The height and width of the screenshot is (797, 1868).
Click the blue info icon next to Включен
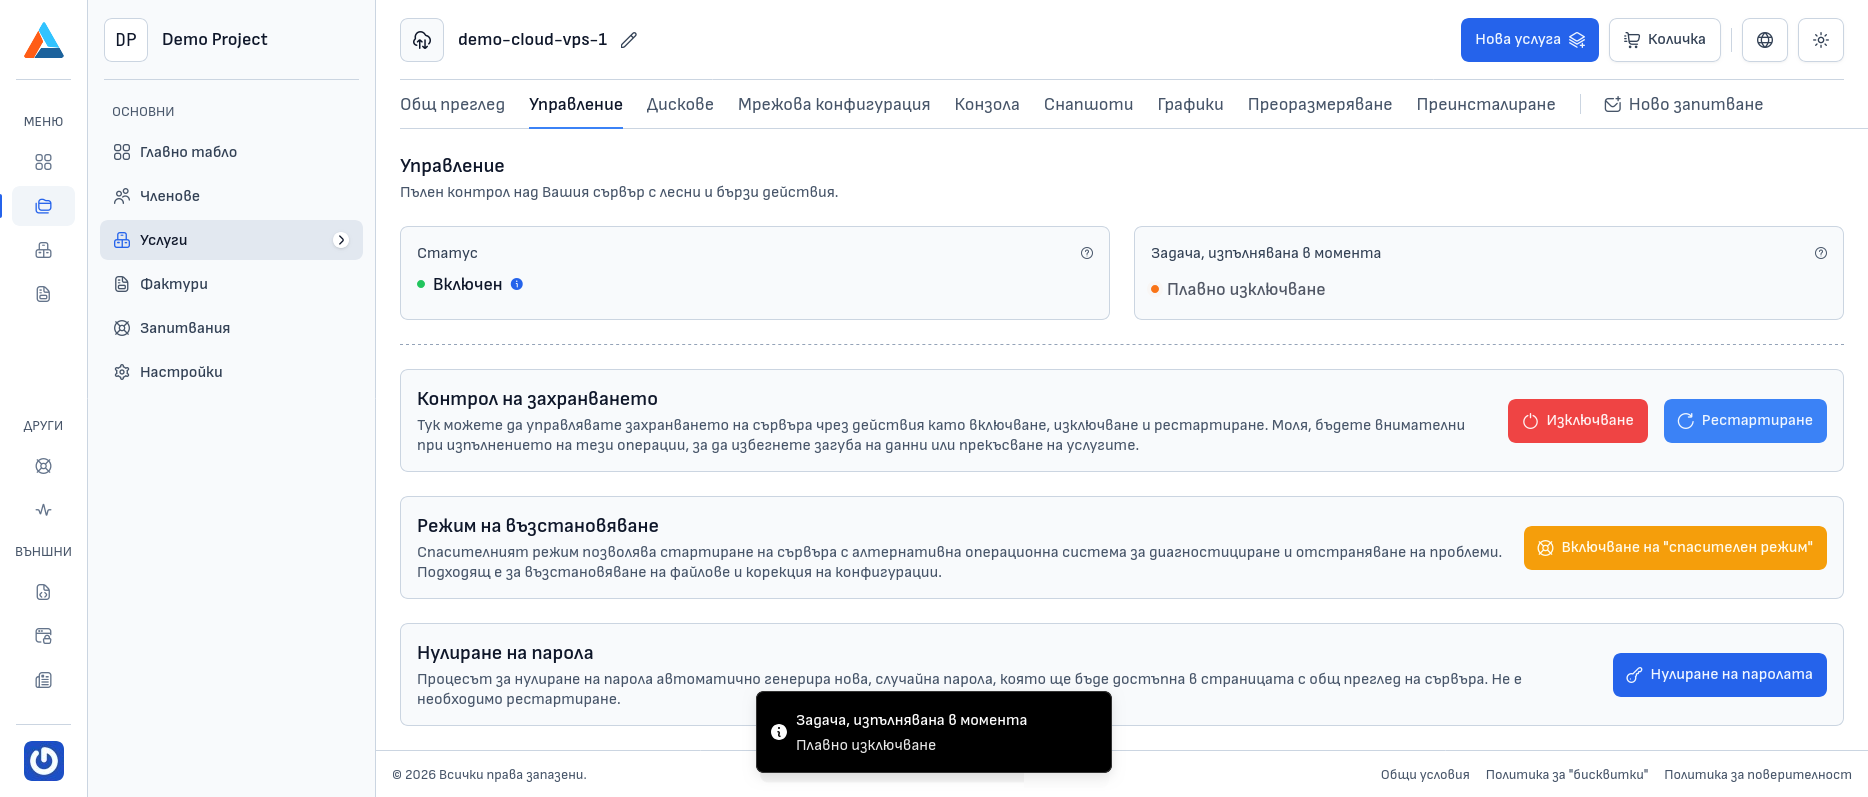(x=517, y=284)
